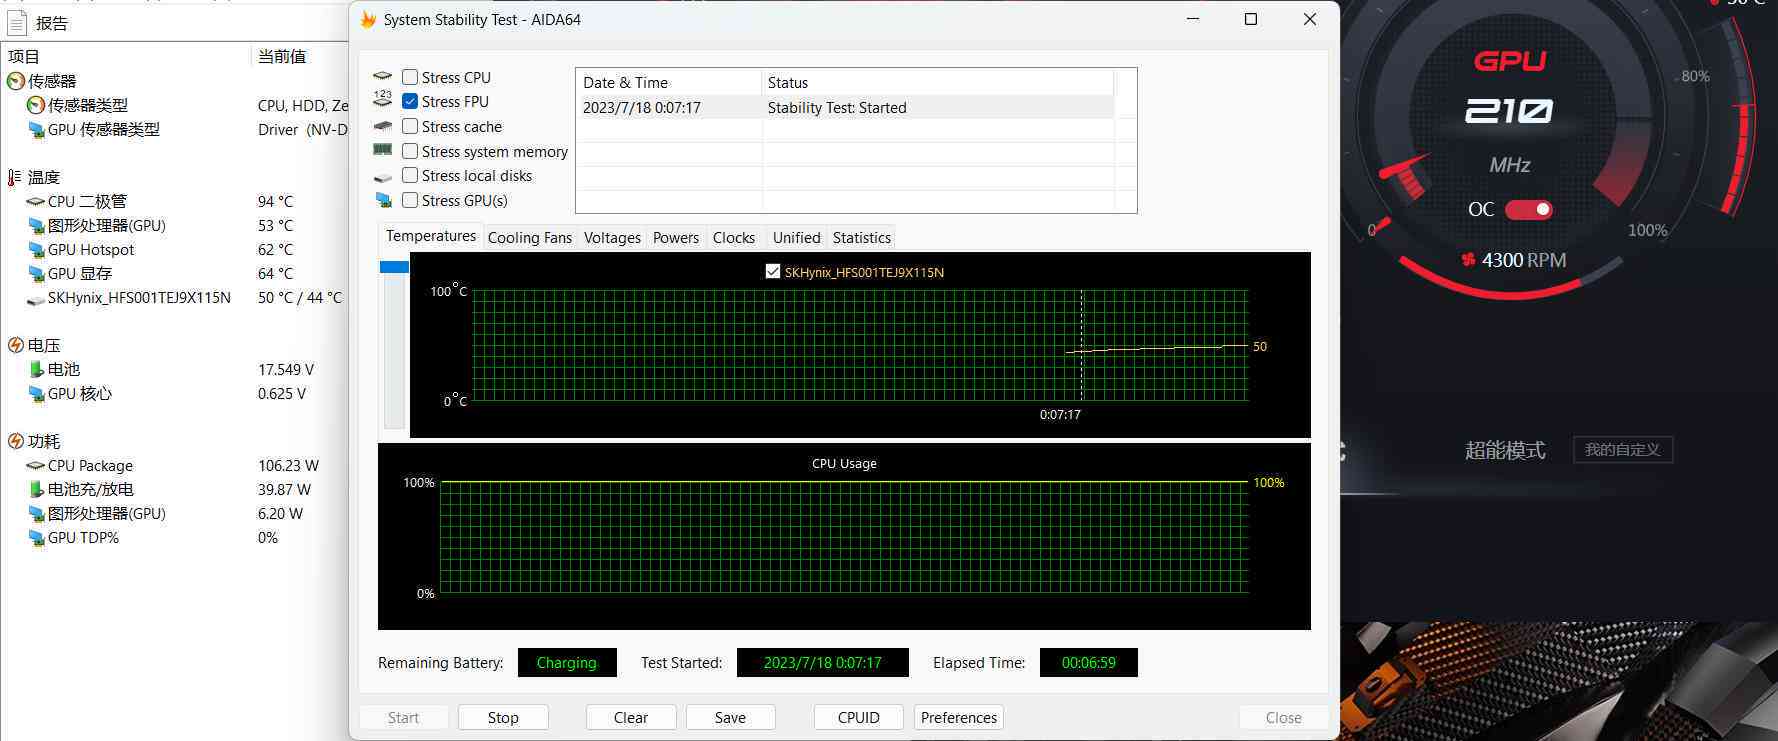Click the red fan icon next to 4300 RPM
The width and height of the screenshot is (1778, 741).
[1469, 260]
